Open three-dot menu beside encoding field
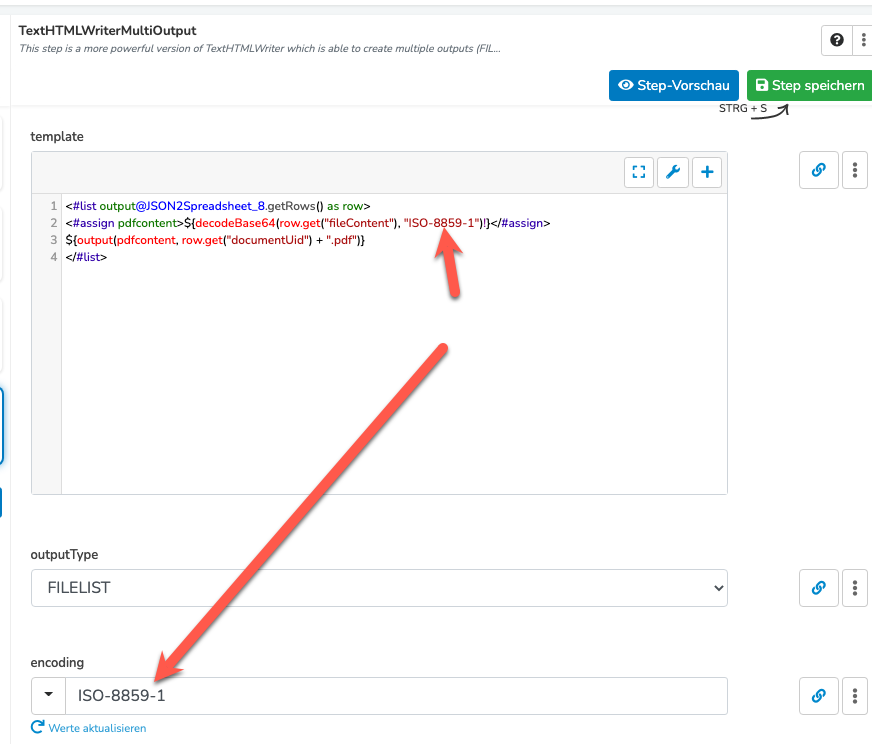 pos(855,696)
